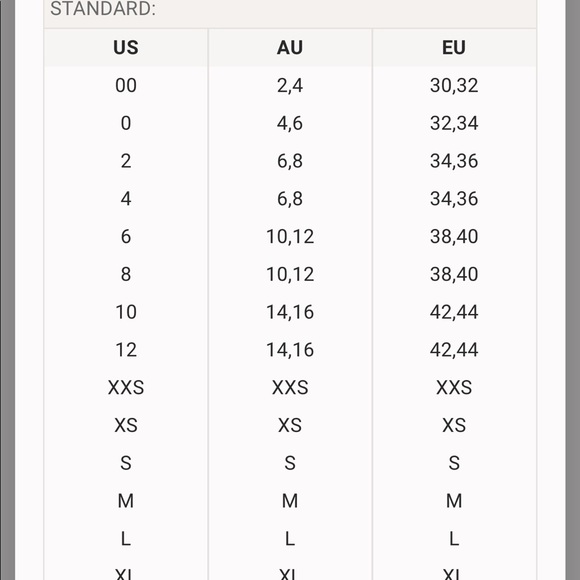Select the AU M cell

(290, 500)
